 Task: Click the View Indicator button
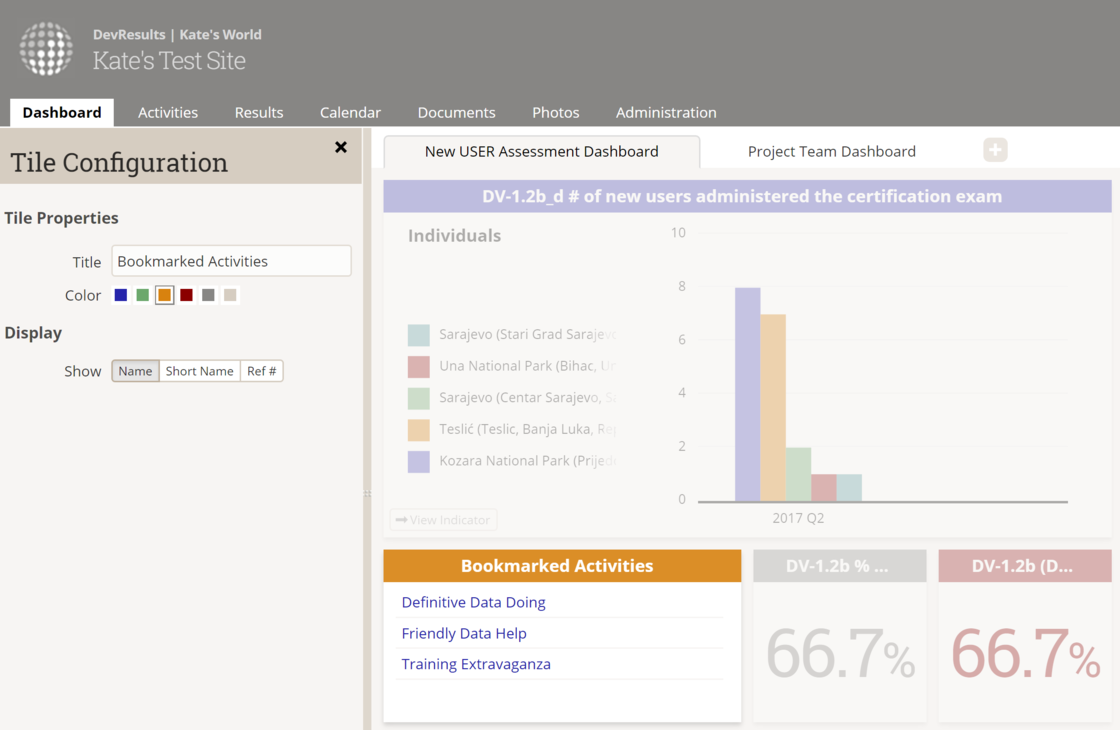tap(443, 520)
